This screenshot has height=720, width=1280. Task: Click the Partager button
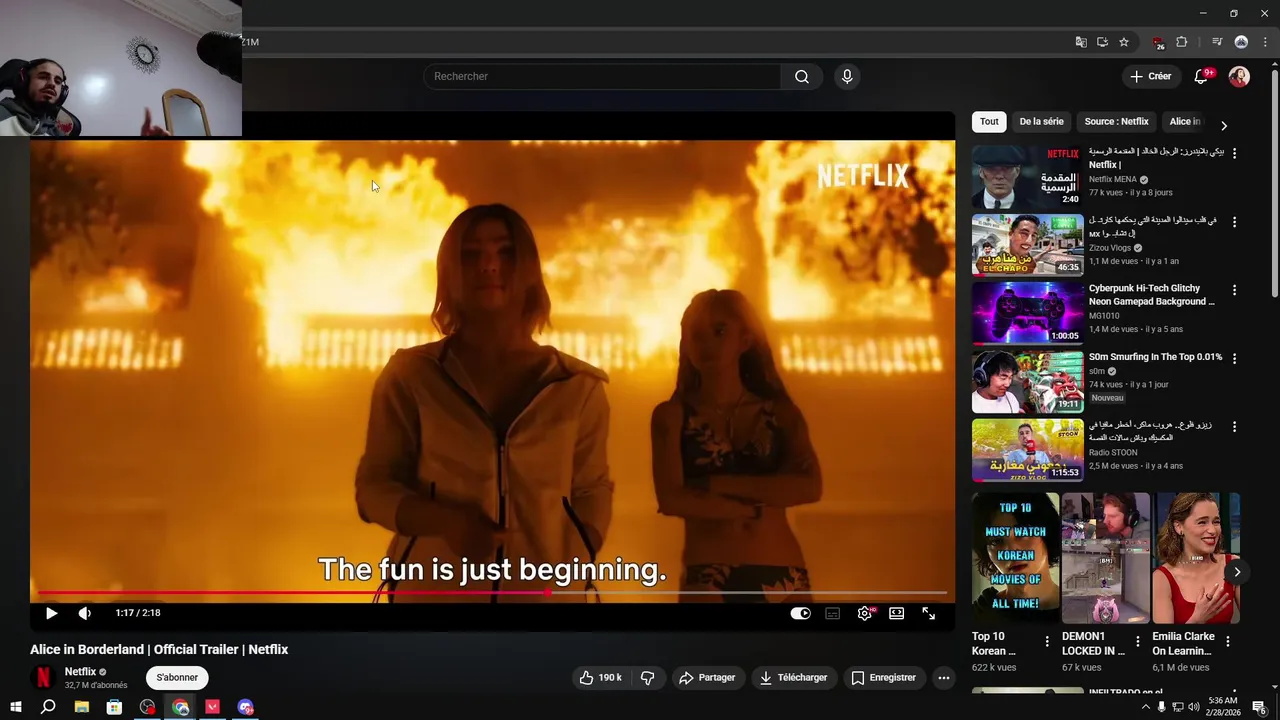(707, 677)
